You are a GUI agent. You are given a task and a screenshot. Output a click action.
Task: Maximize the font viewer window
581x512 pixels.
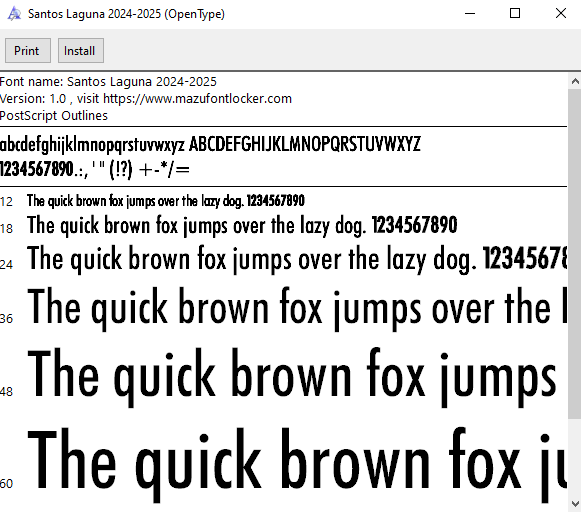tap(515, 14)
